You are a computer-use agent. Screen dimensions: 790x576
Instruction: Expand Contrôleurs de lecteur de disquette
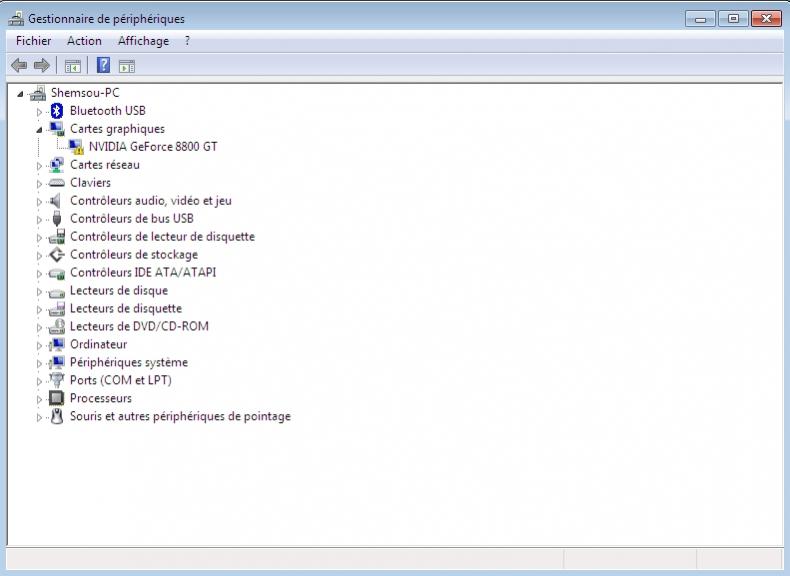39,238
